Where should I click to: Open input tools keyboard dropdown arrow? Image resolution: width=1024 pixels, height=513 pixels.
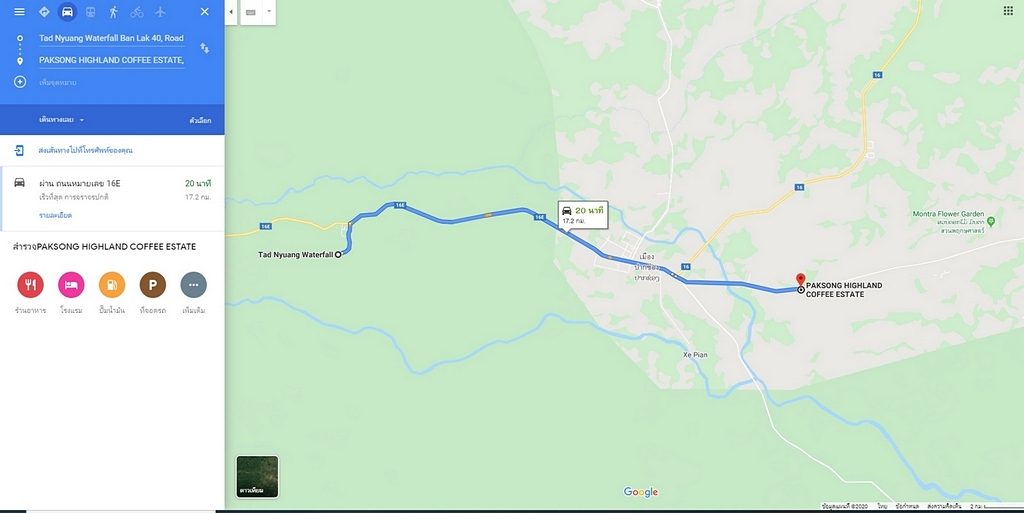[269, 12]
